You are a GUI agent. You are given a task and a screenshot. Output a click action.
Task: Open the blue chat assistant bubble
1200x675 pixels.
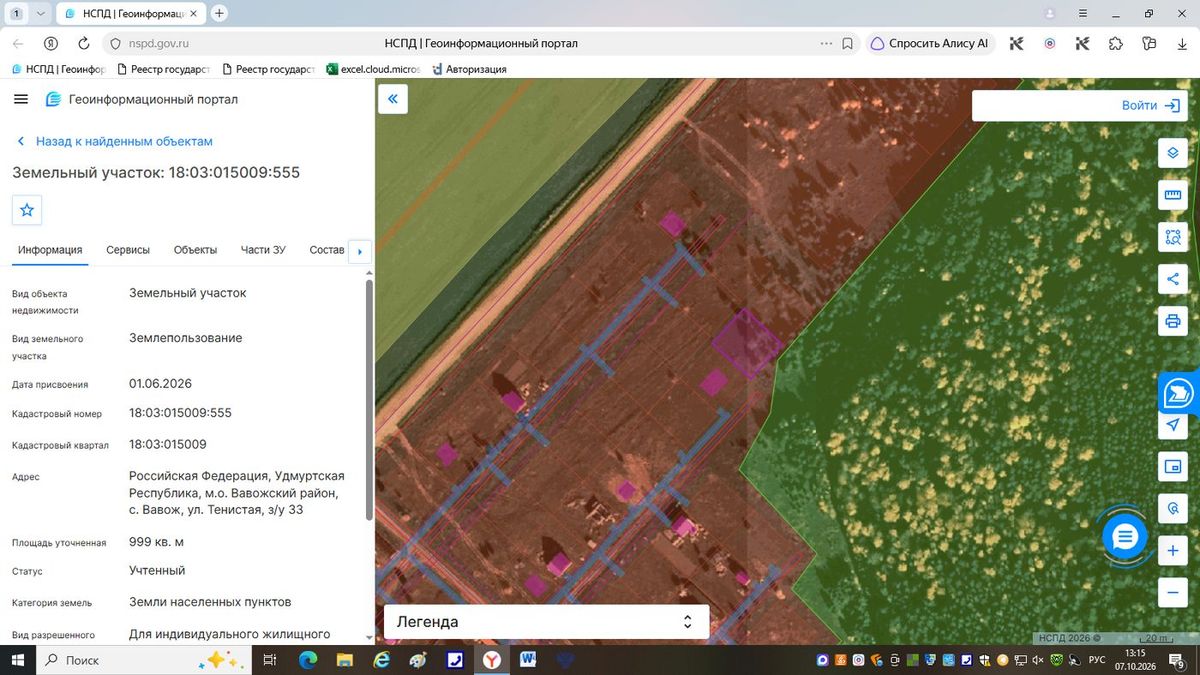[1125, 537]
